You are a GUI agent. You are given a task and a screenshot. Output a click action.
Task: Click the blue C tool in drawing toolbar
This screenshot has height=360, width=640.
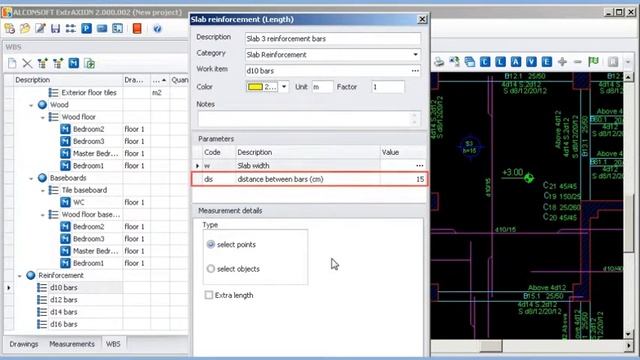coord(485,62)
